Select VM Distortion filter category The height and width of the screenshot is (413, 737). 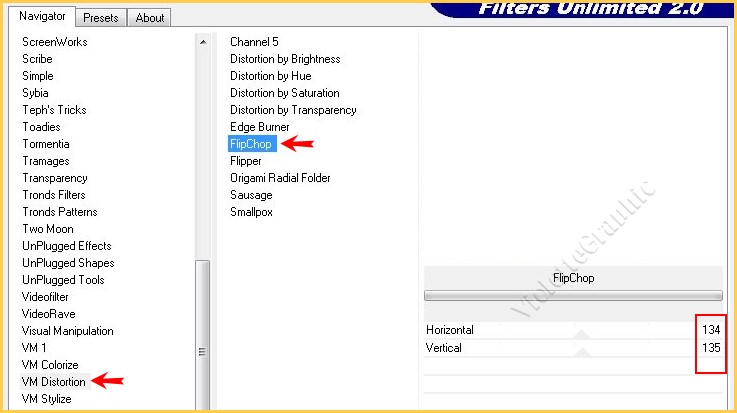tap(54, 382)
